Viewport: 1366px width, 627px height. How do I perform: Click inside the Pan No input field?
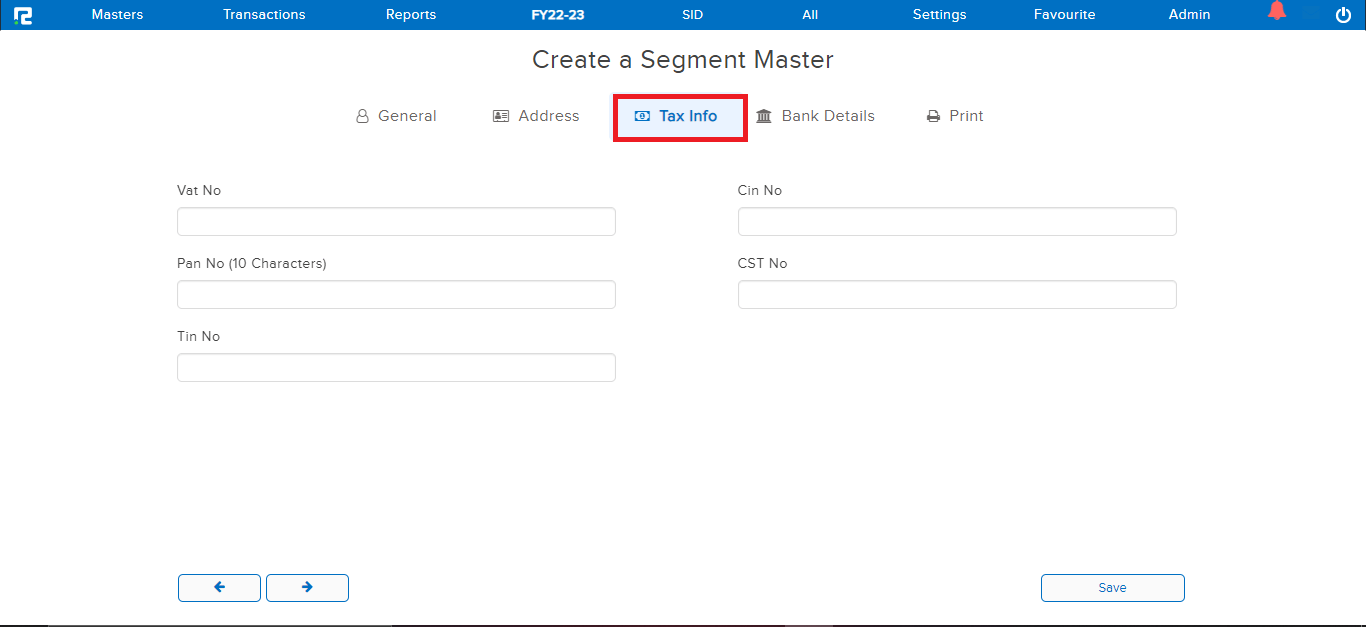396,294
